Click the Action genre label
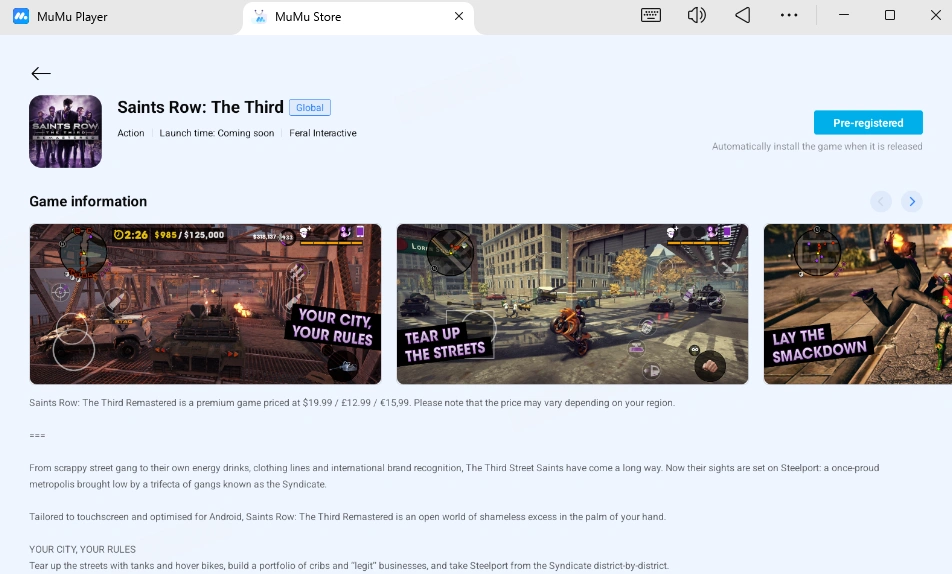Viewport: 952px width, 574px height. tap(131, 133)
